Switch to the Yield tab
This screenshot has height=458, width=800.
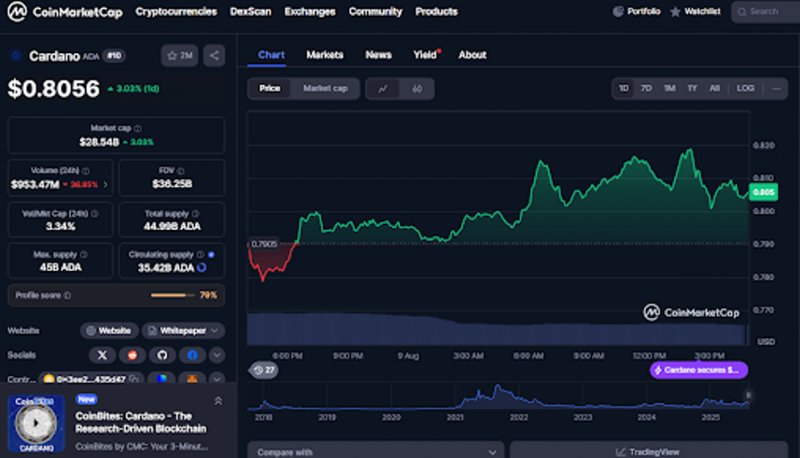(x=426, y=55)
